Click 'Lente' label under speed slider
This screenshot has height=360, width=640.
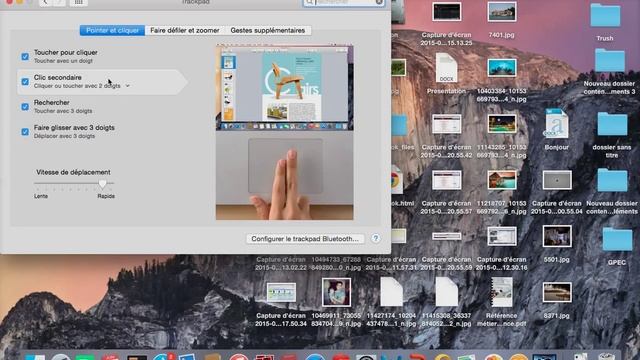(41, 196)
